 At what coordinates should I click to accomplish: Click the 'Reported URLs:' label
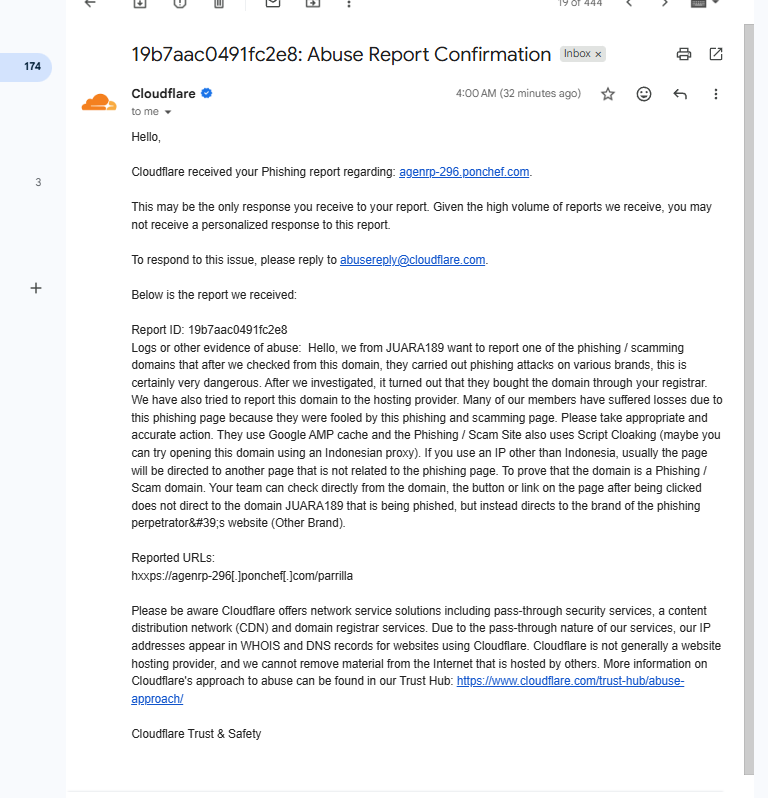pyautogui.click(x=173, y=558)
